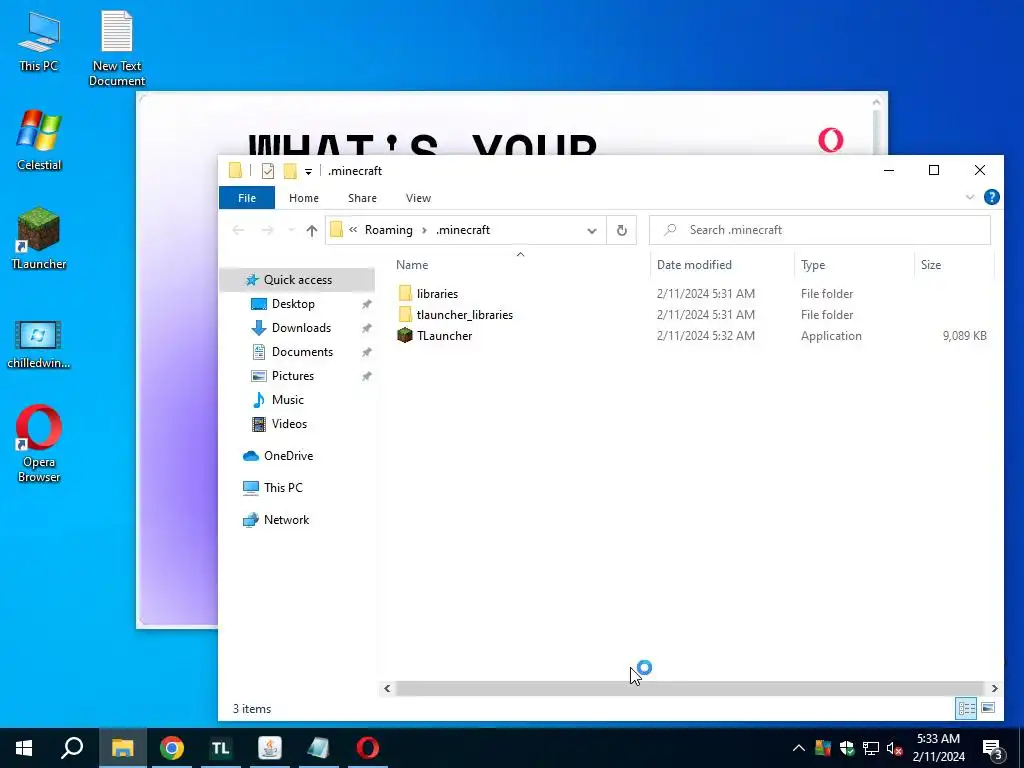This screenshot has height=768, width=1024.
Task: Open Windows Security tray icon
Action: [847, 748]
